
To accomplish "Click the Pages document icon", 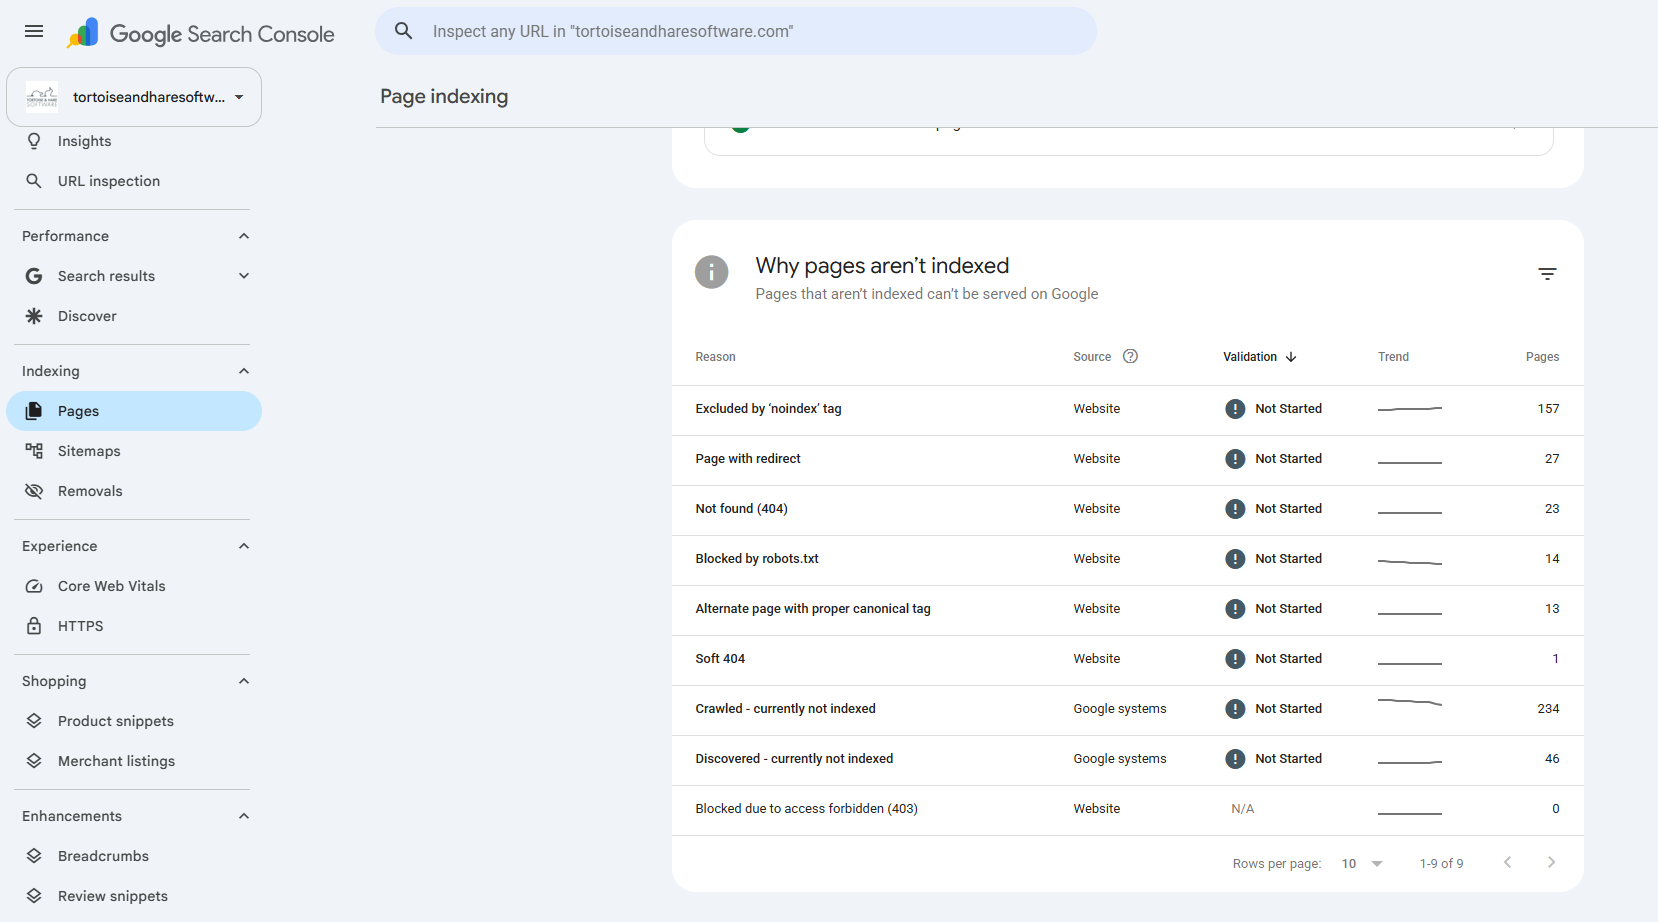I will 34,411.
